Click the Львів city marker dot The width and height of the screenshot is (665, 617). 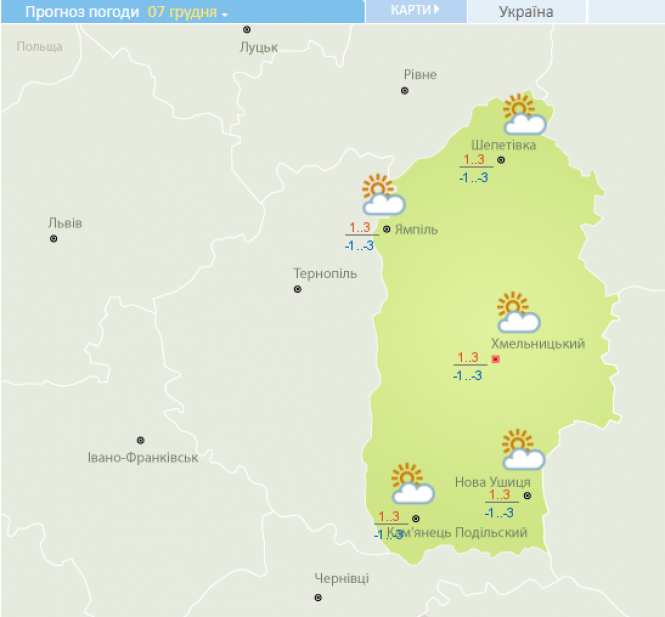(54, 239)
